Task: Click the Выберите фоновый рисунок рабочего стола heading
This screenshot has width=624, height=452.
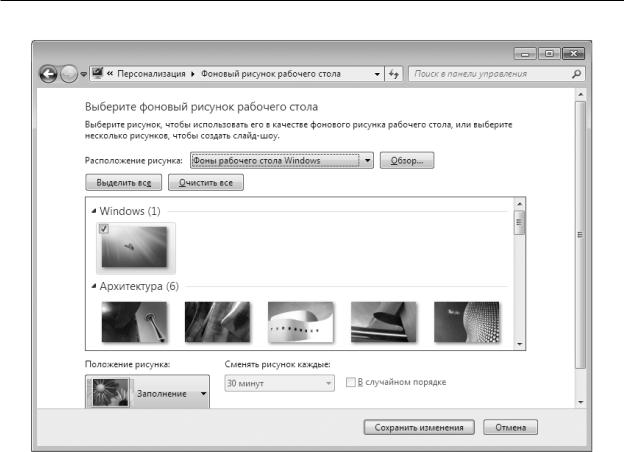Action: click(201, 107)
